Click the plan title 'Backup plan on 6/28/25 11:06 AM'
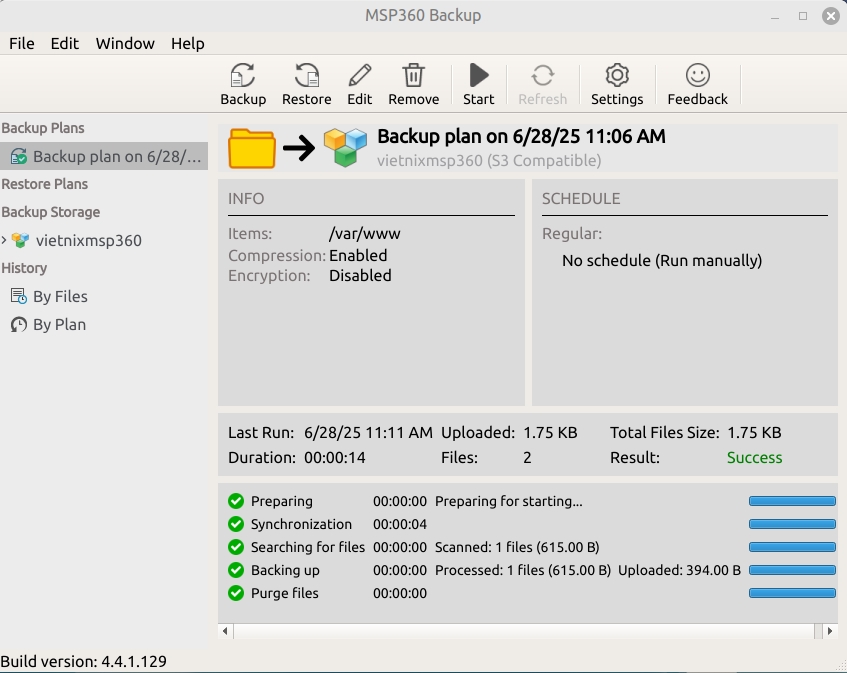This screenshot has height=673, width=847. (x=521, y=136)
